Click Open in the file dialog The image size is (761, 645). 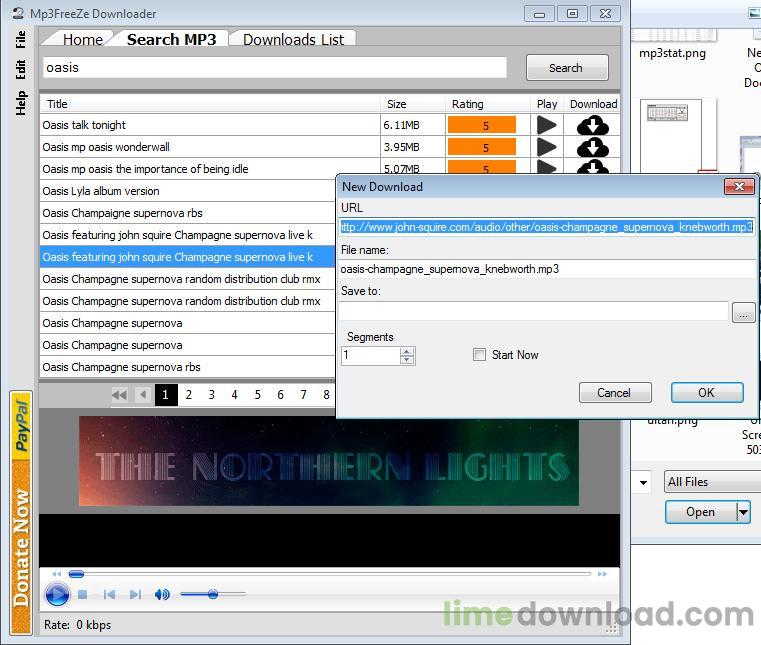coord(700,512)
